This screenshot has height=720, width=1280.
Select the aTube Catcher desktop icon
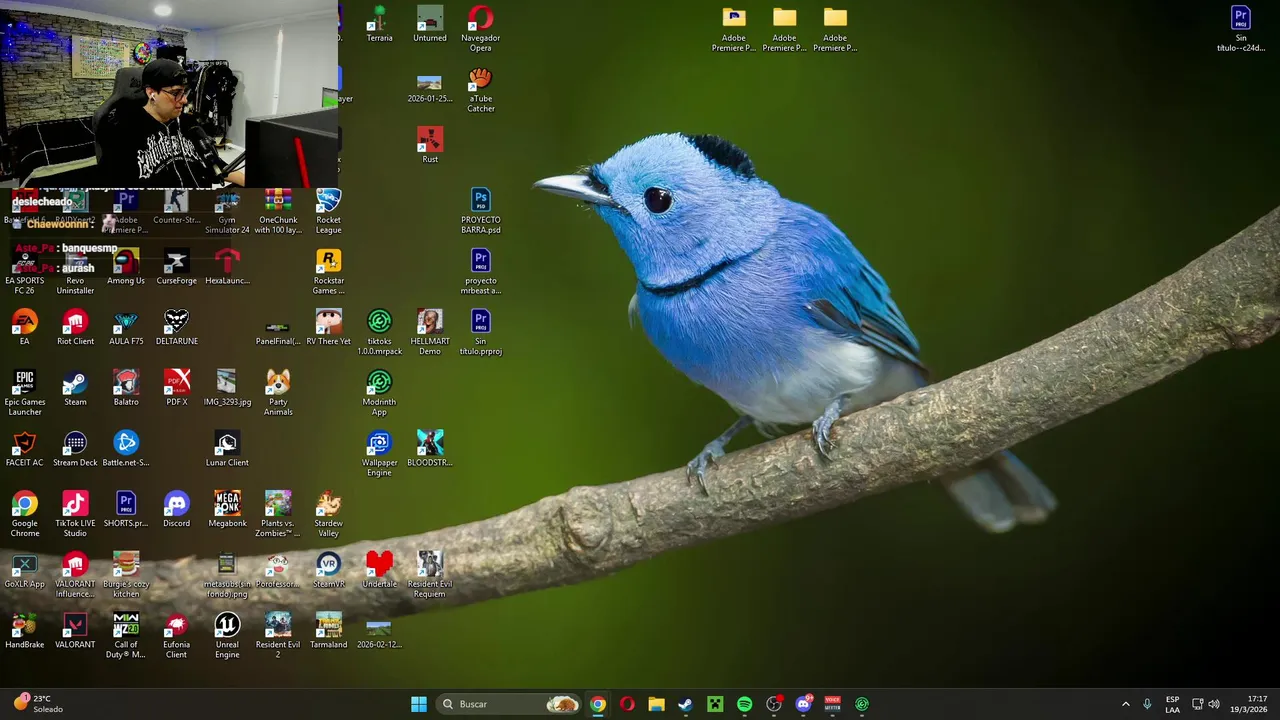[x=480, y=89]
